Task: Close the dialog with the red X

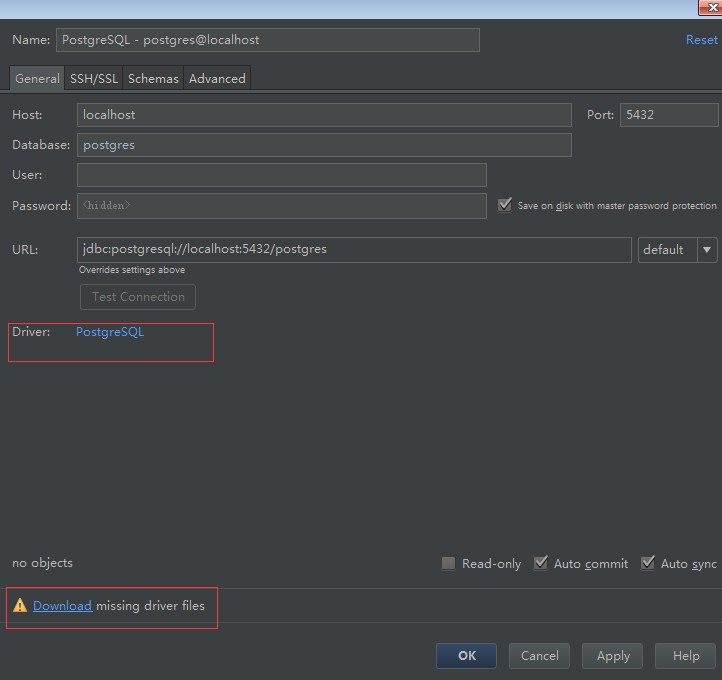Action: 710,7
